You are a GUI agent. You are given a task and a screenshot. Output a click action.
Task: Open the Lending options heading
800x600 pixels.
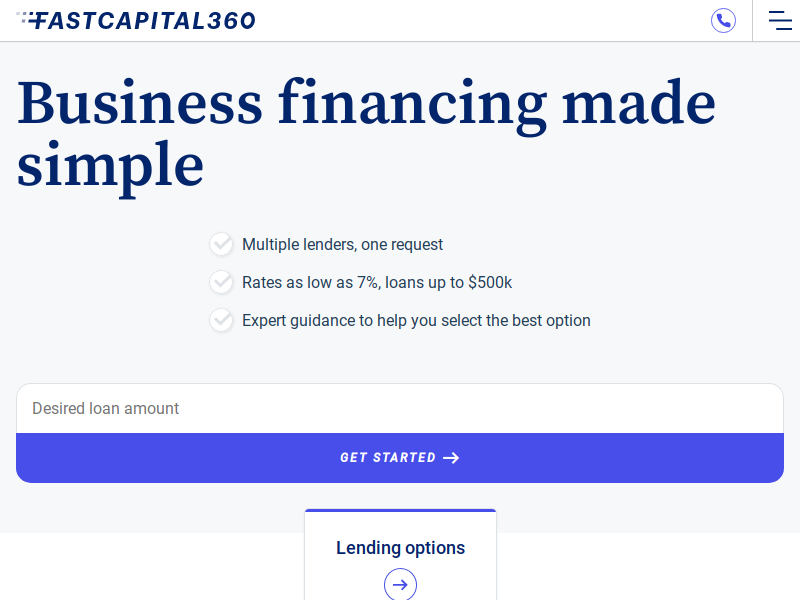pyautogui.click(x=401, y=547)
